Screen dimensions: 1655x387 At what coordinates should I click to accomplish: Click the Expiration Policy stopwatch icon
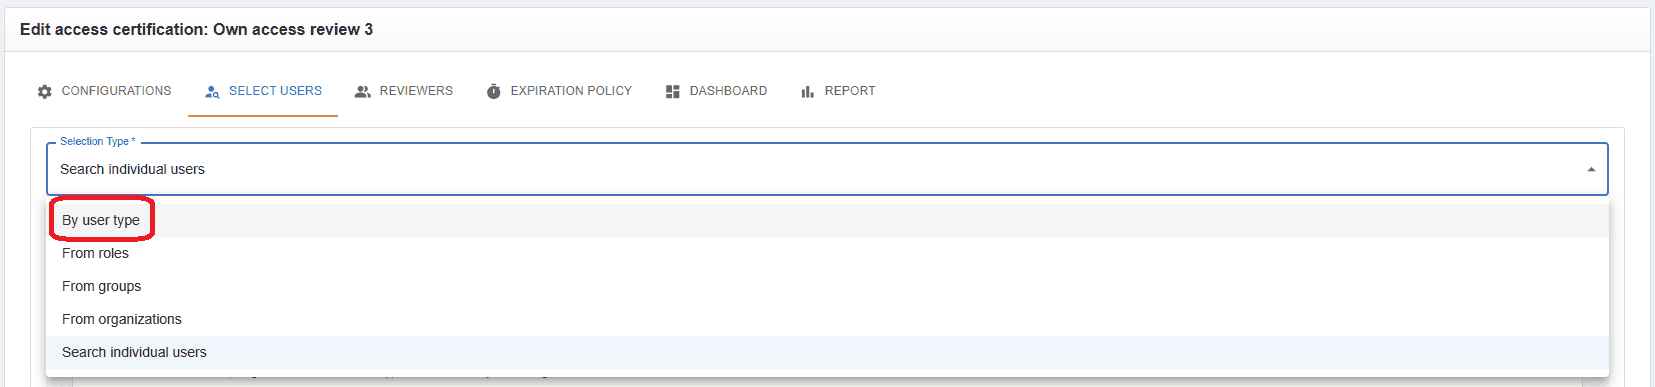(x=494, y=91)
